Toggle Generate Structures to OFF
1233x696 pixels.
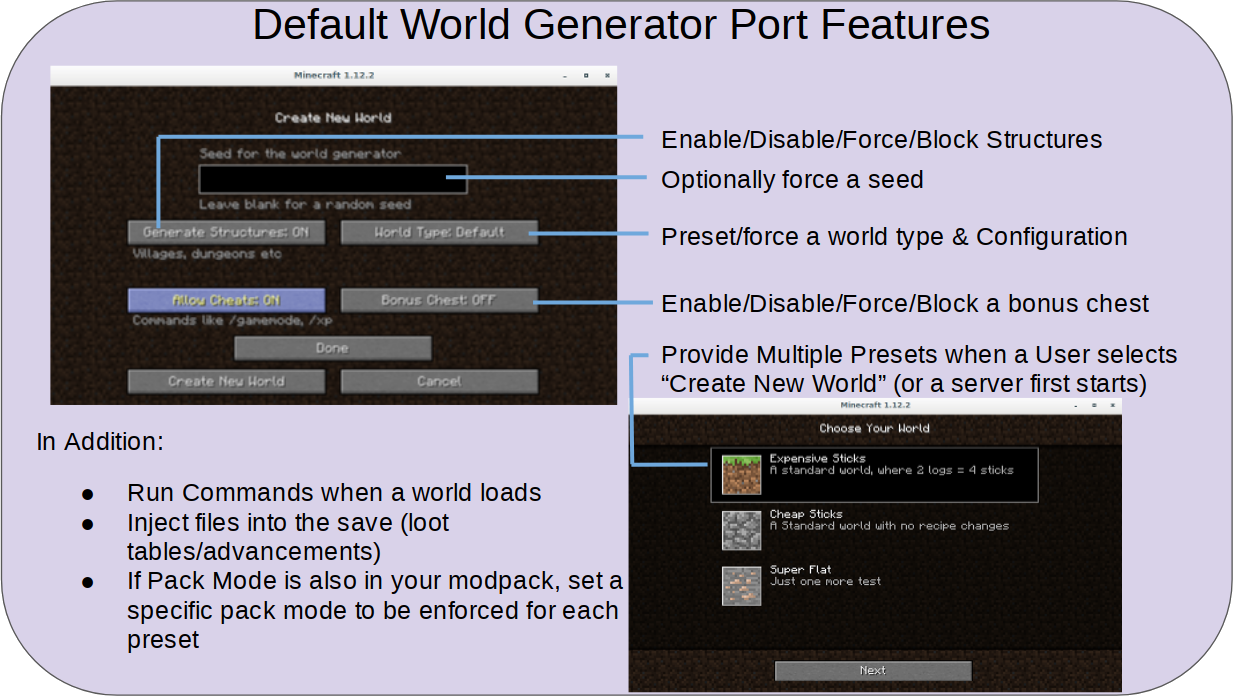point(225,231)
